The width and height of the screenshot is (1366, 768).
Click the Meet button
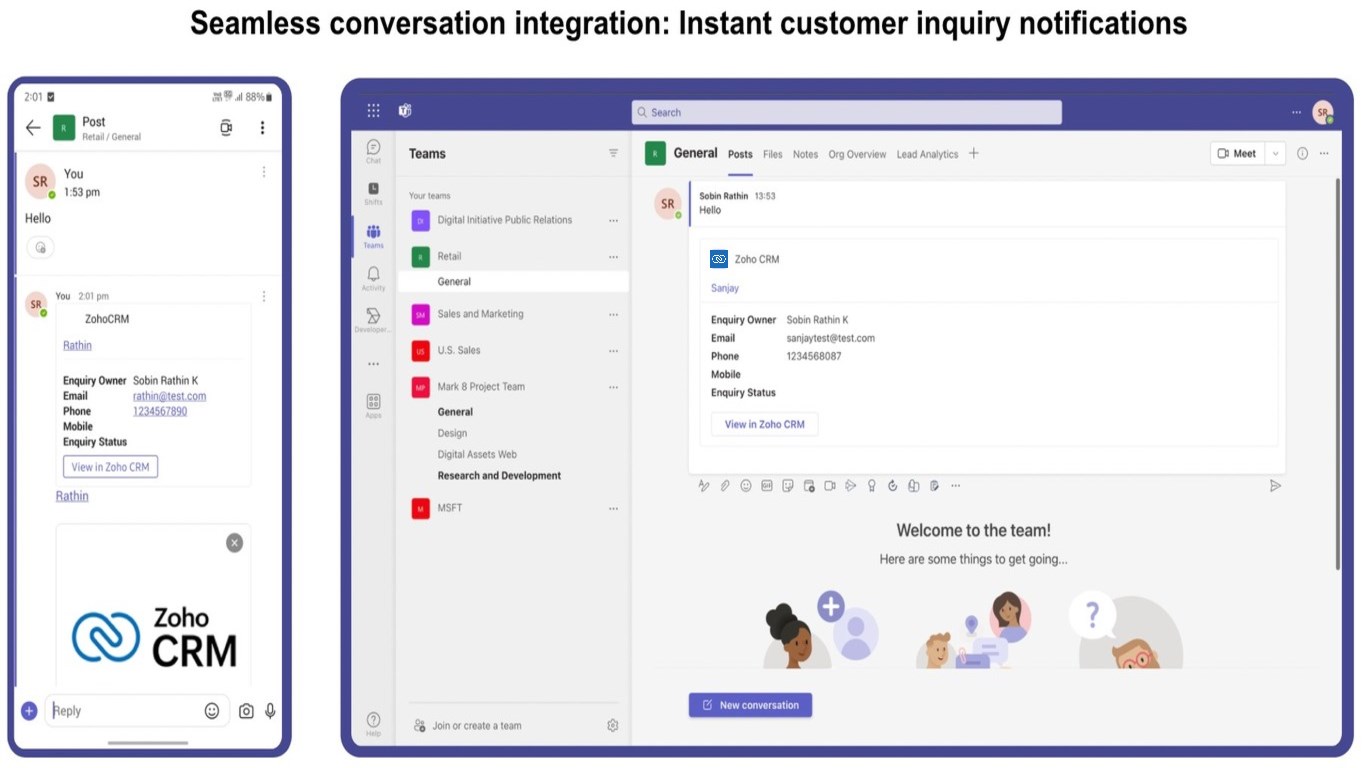(x=1238, y=153)
